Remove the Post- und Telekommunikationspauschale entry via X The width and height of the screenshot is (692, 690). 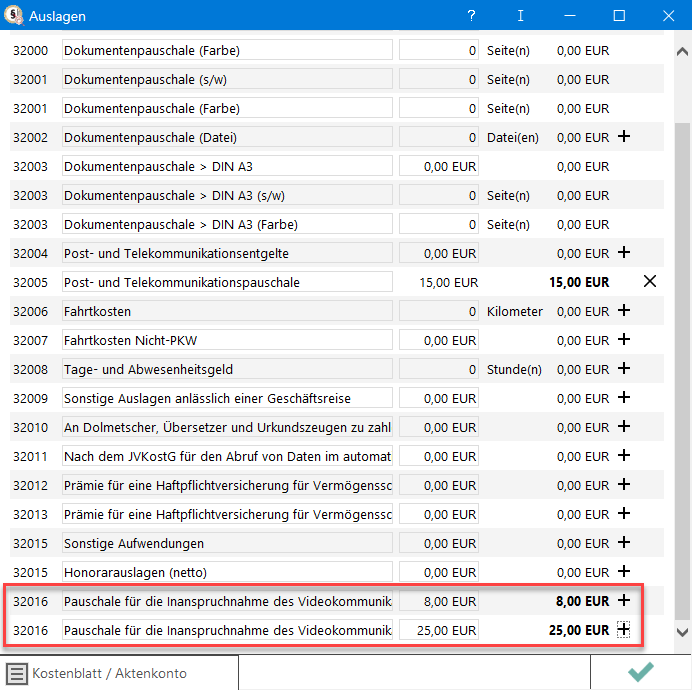pos(650,281)
